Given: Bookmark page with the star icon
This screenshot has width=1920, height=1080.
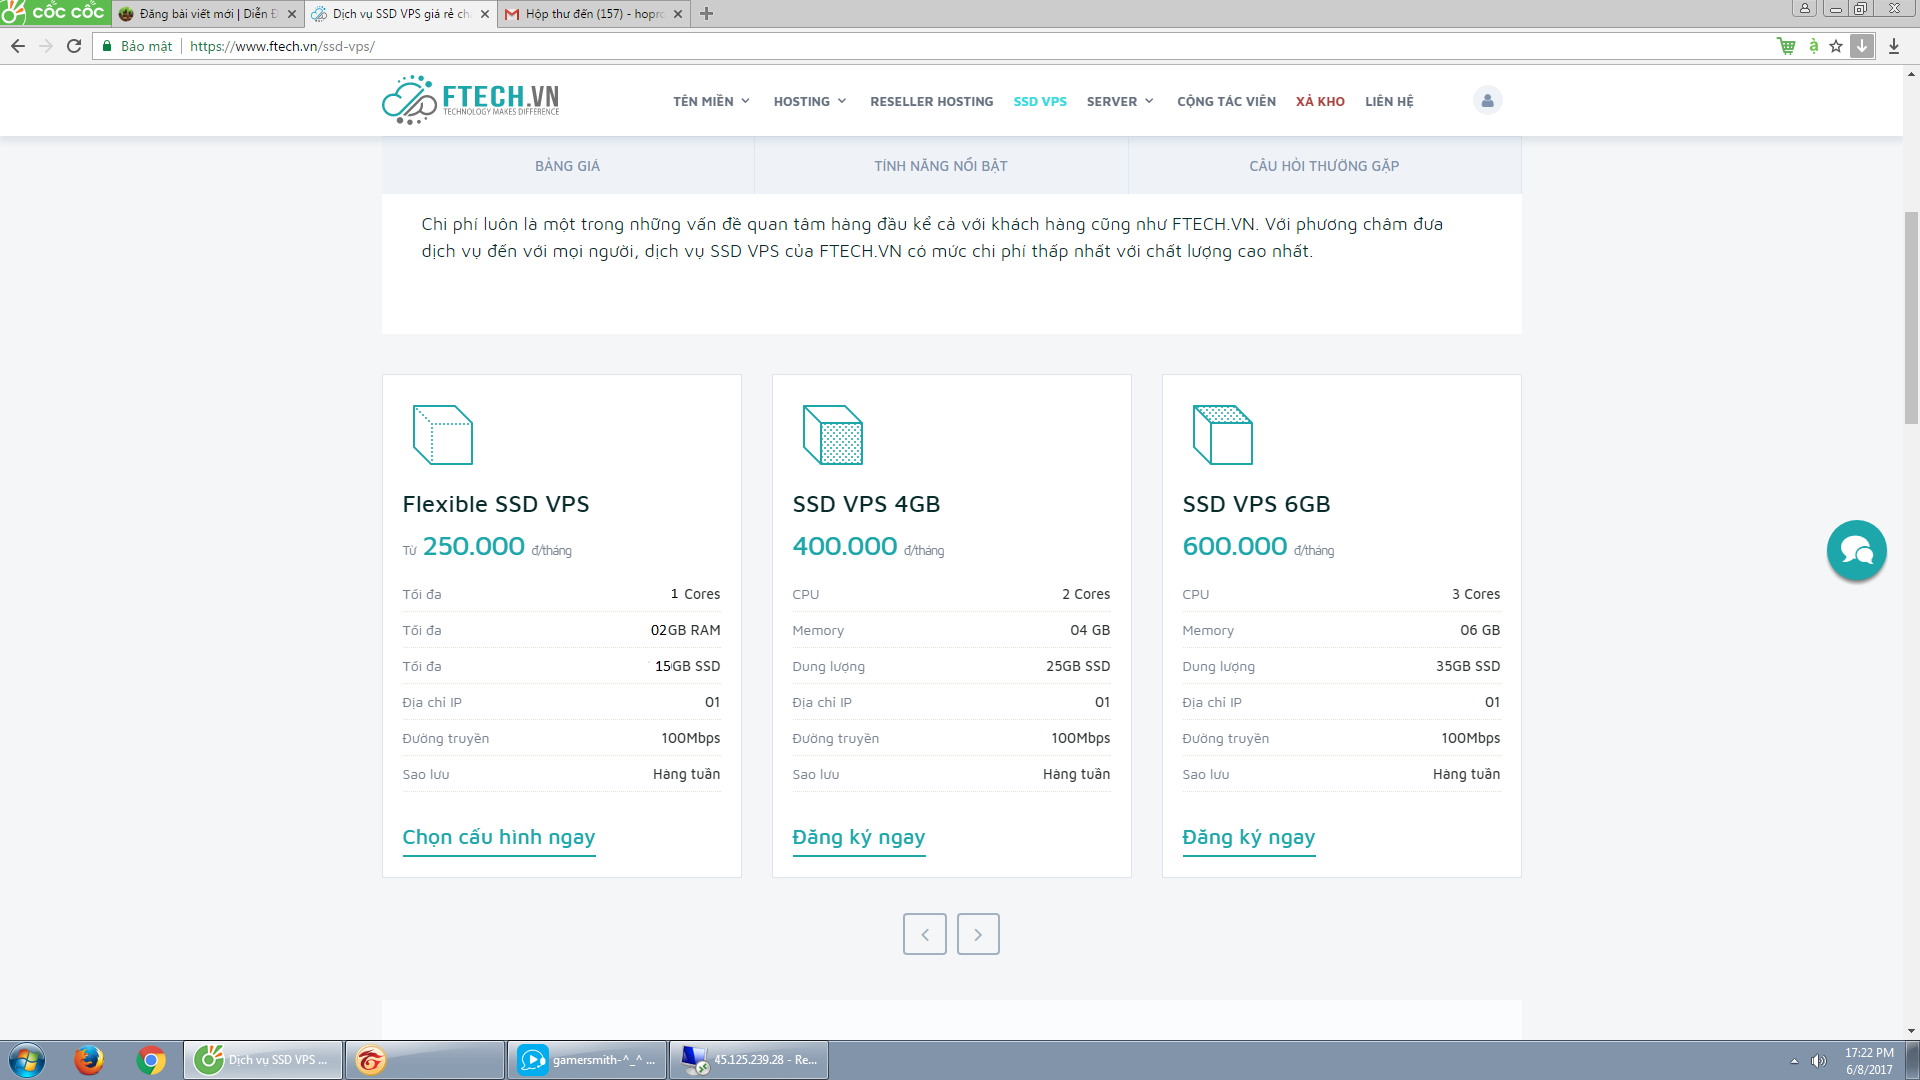Looking at the screenshot, I should (1836, 46).
